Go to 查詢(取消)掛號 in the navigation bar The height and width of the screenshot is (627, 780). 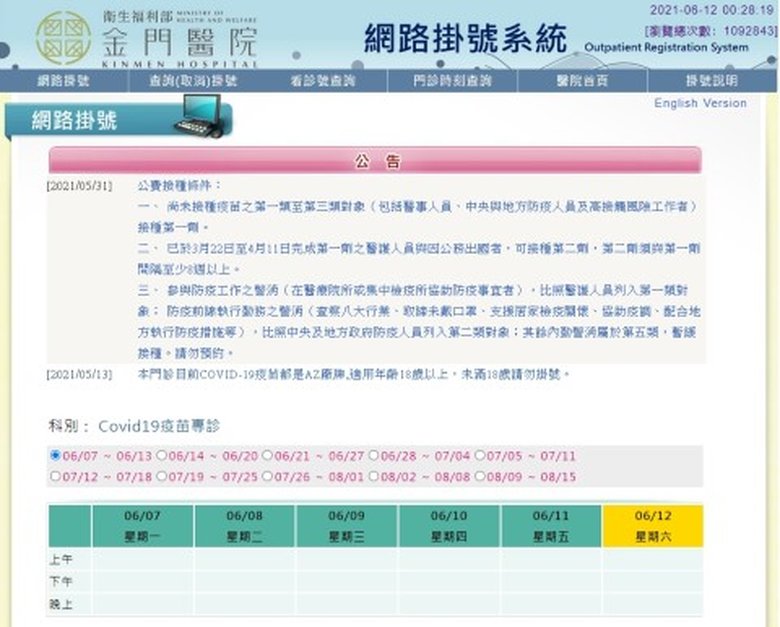tap(193, 81)
